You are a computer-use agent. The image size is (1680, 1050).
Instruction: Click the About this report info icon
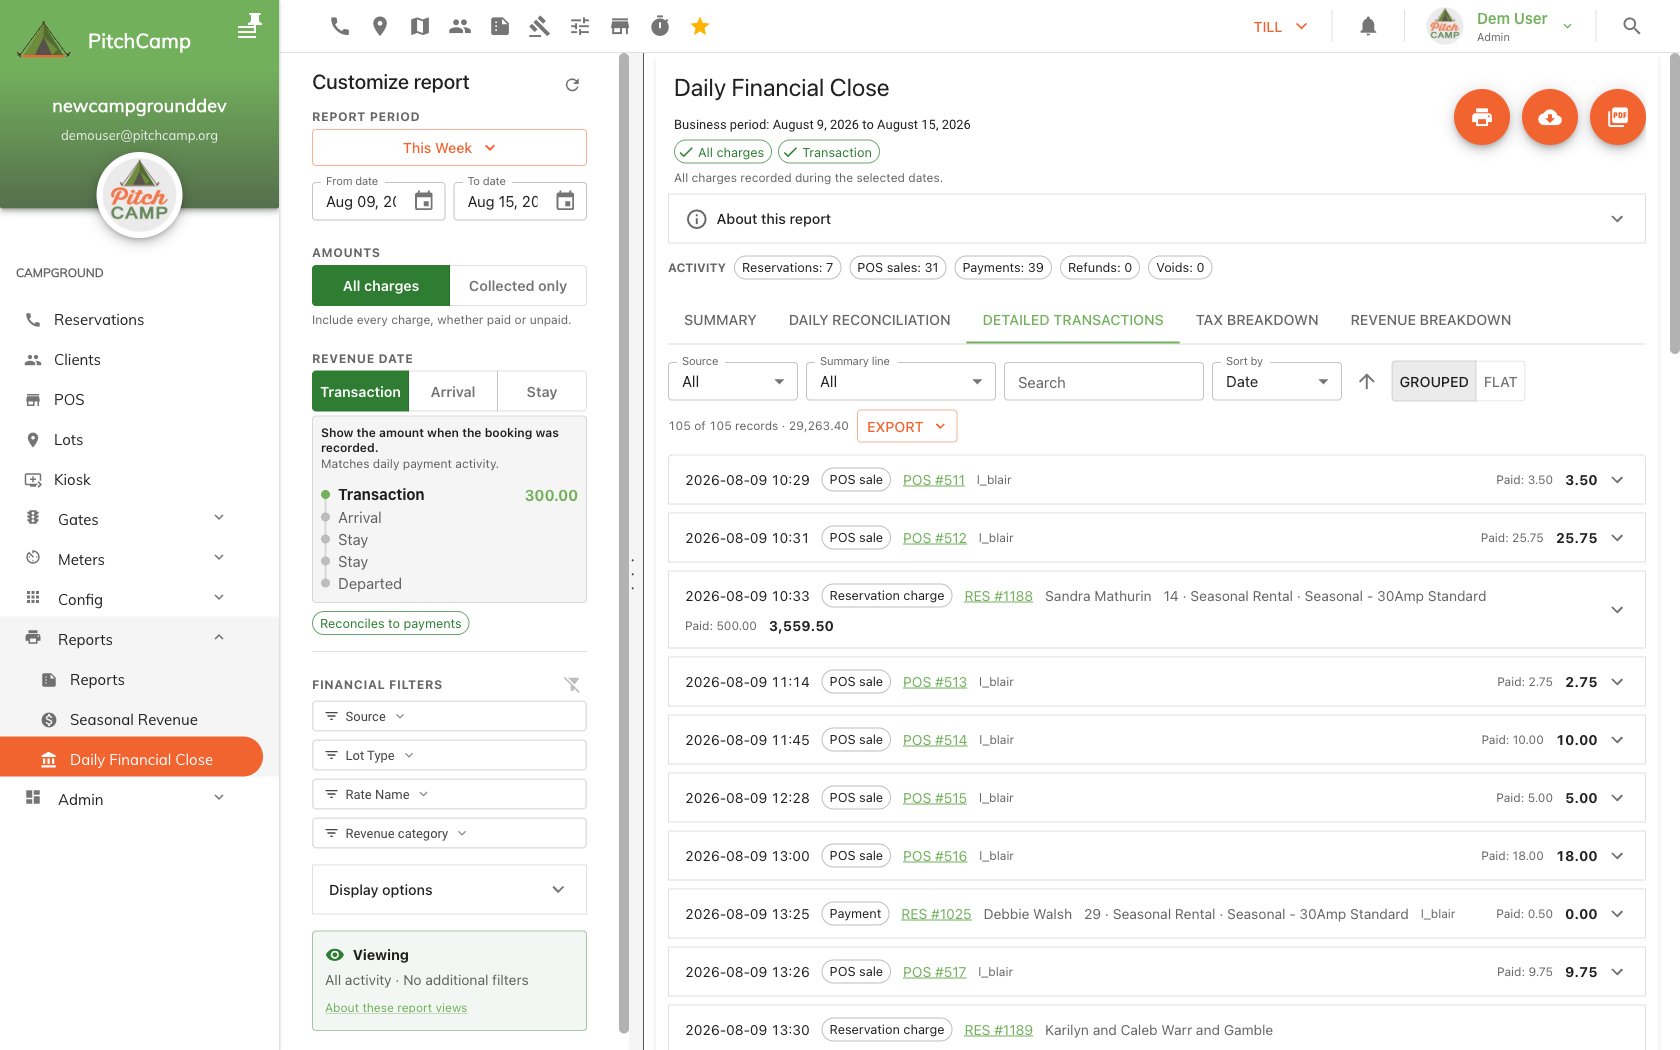point(697,219)
